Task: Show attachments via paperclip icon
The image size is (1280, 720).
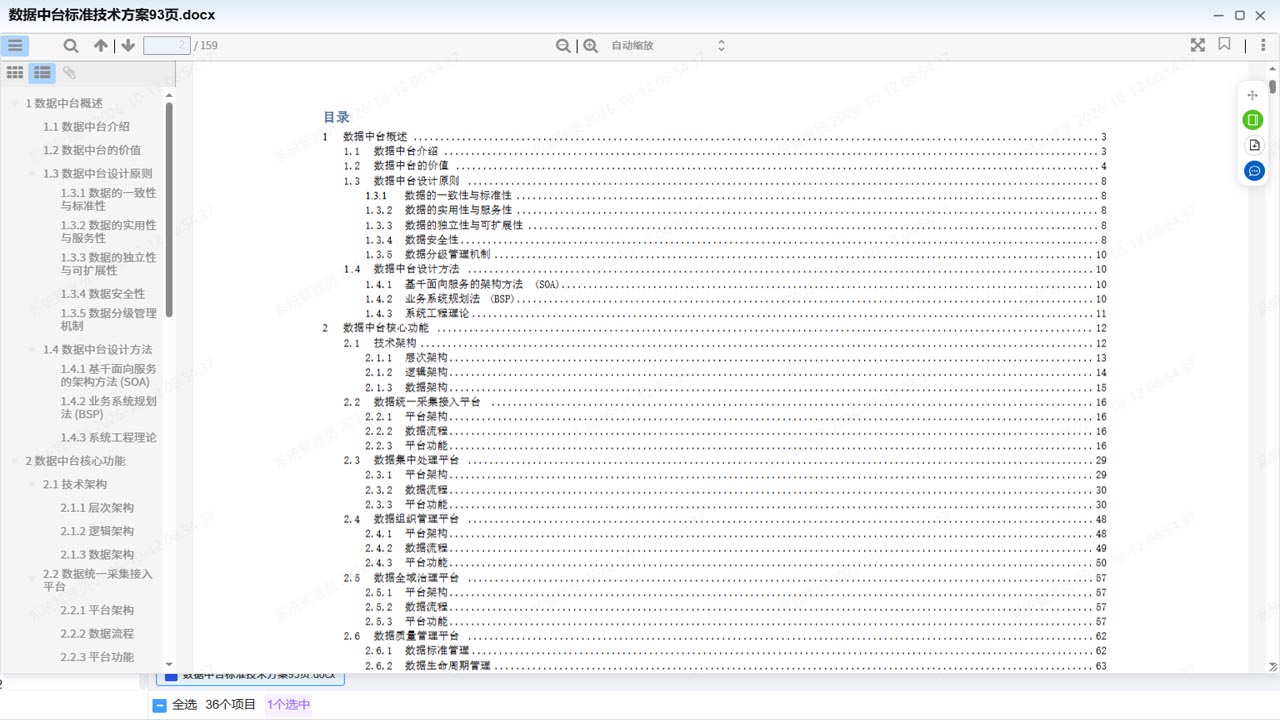Action: pos(69,72)
